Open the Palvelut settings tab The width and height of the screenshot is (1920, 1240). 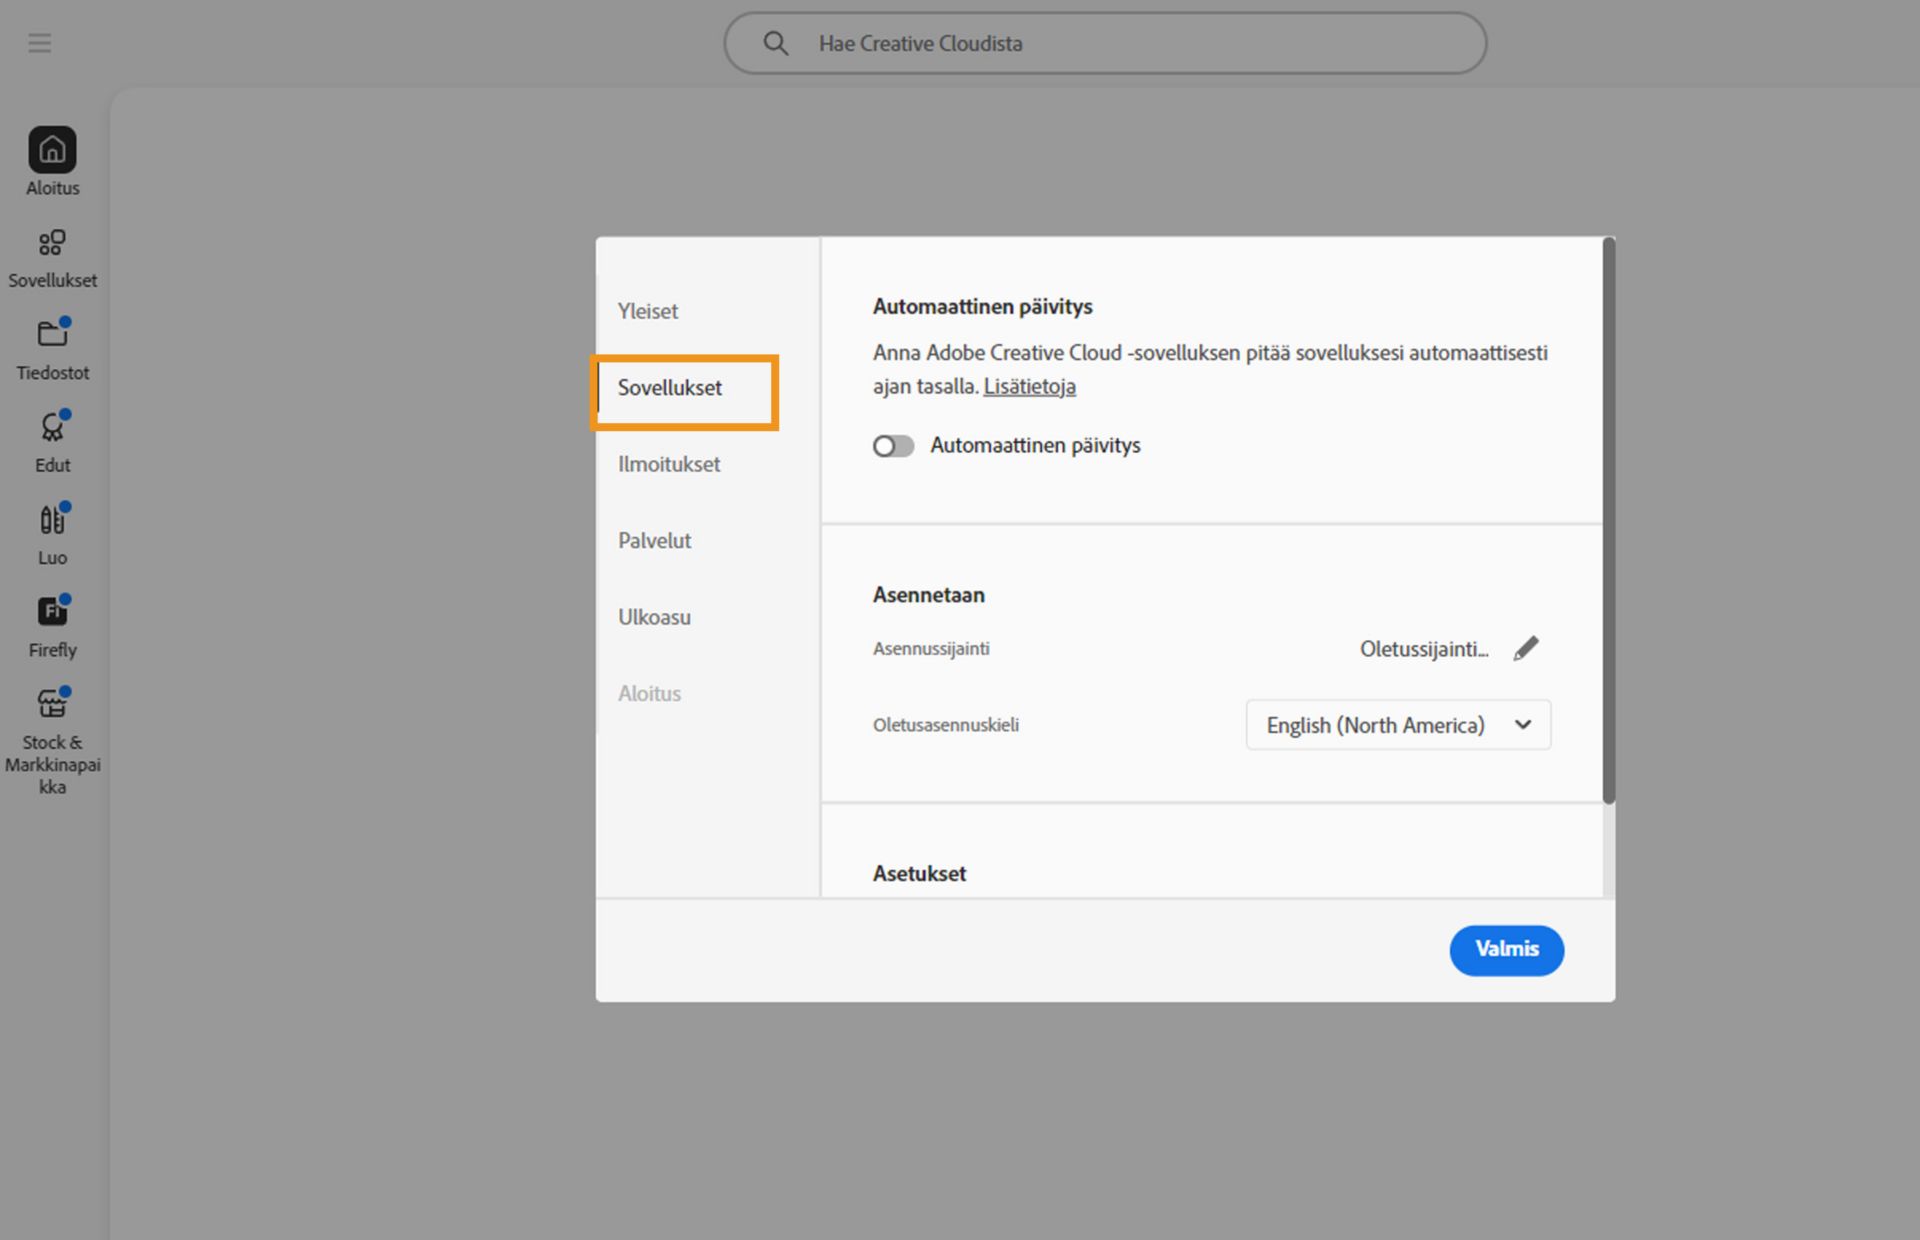(x=654, y=541)
